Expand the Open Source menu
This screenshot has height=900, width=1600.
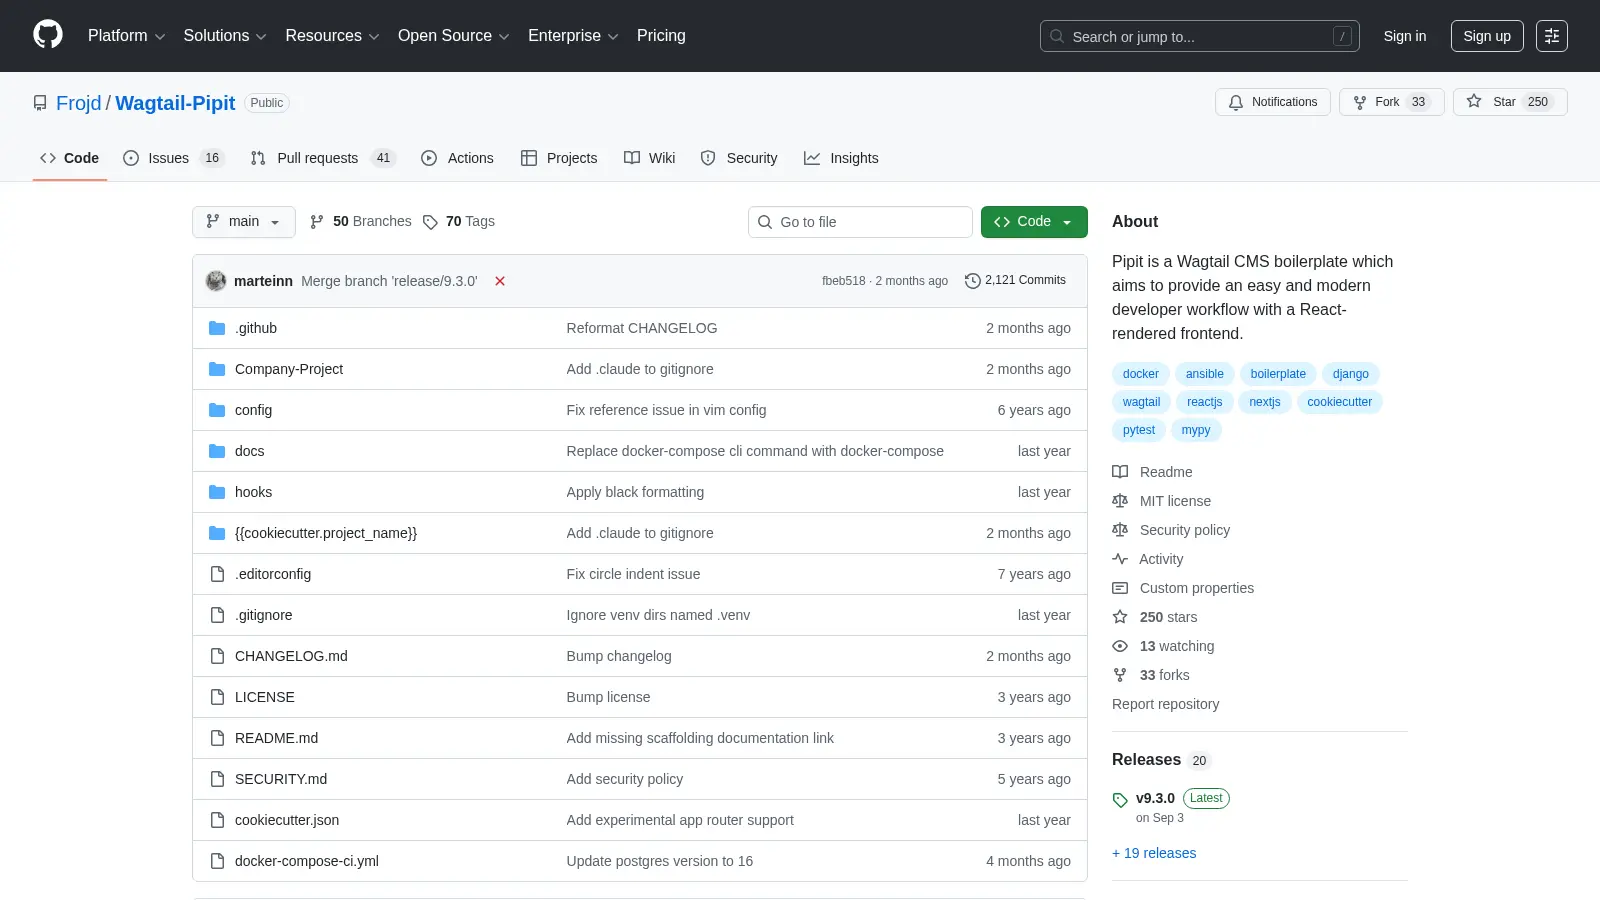tap(454, 36)
